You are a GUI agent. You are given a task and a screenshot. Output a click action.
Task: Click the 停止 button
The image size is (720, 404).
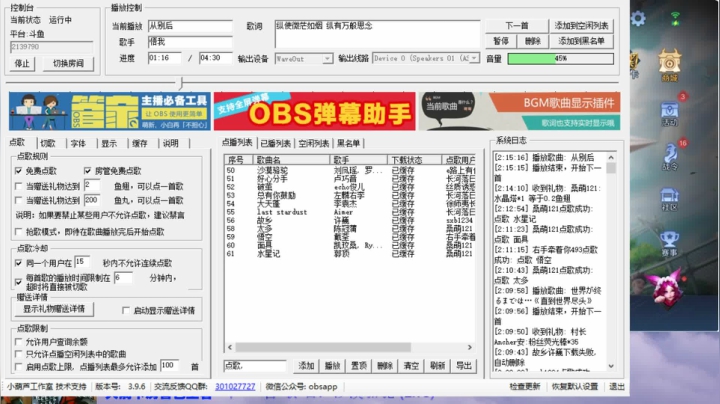[x=22, y=63]
